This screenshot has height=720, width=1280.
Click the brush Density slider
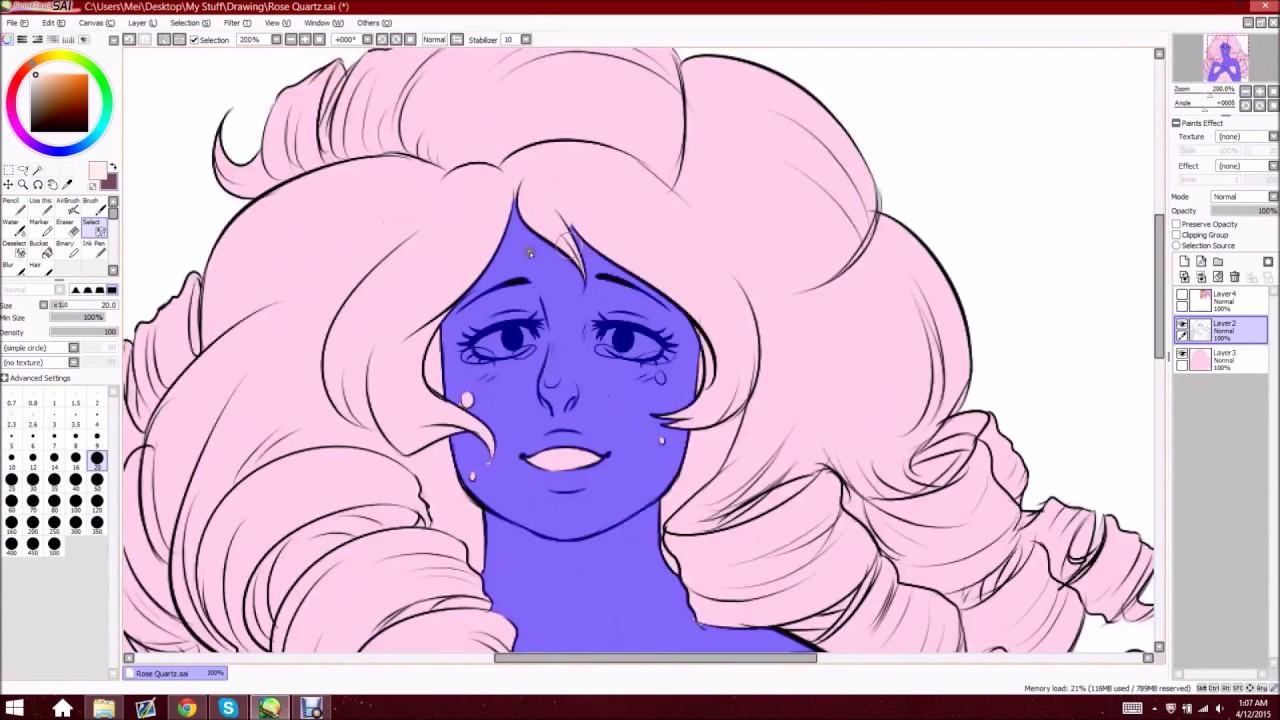click(x=84, y=332)
